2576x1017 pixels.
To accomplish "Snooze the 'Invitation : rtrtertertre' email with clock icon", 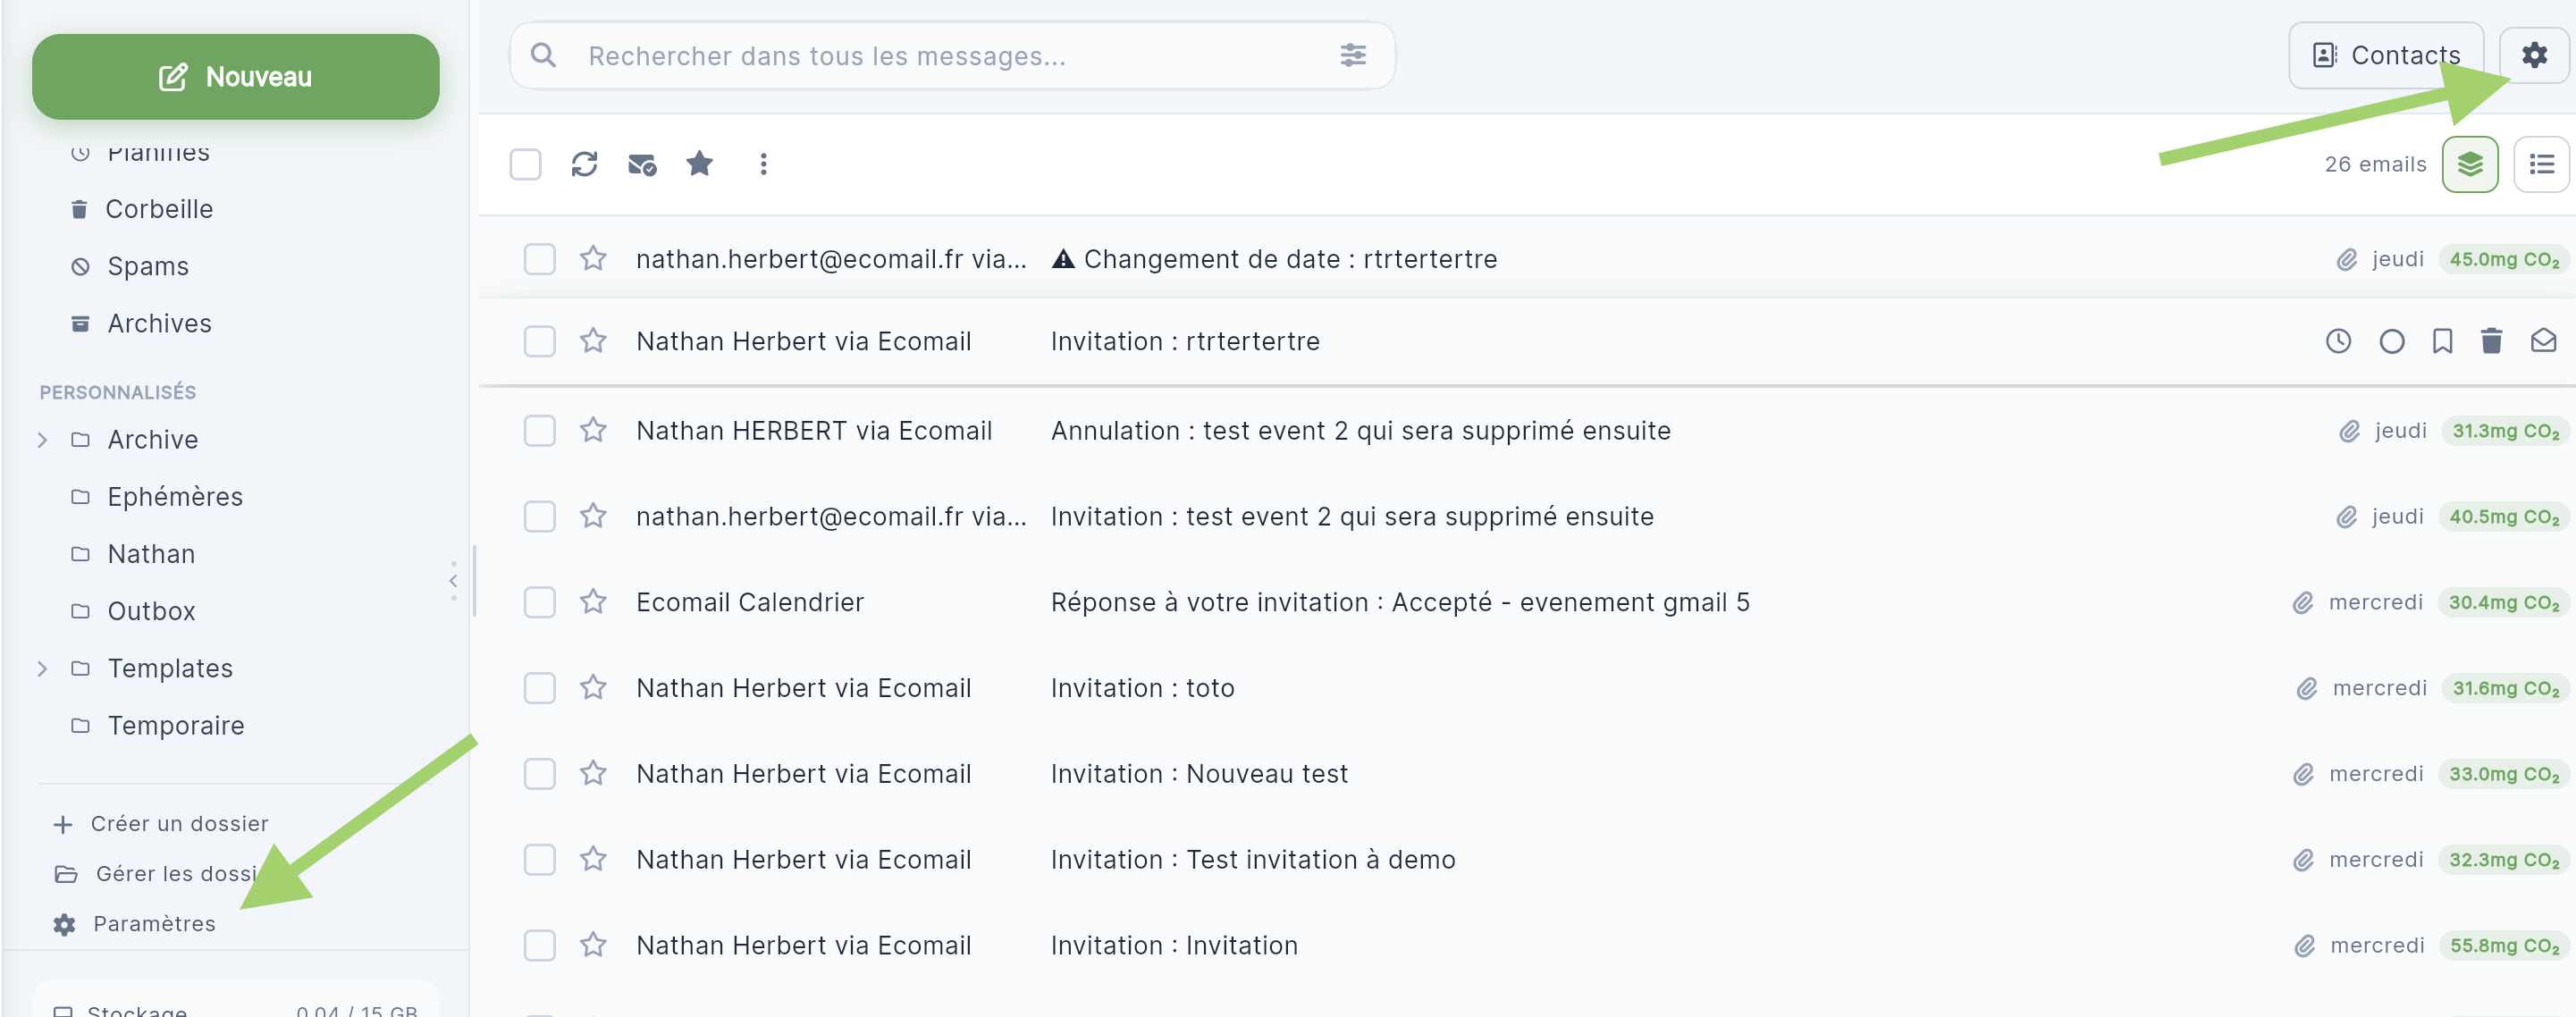I will pos(2338,342).
